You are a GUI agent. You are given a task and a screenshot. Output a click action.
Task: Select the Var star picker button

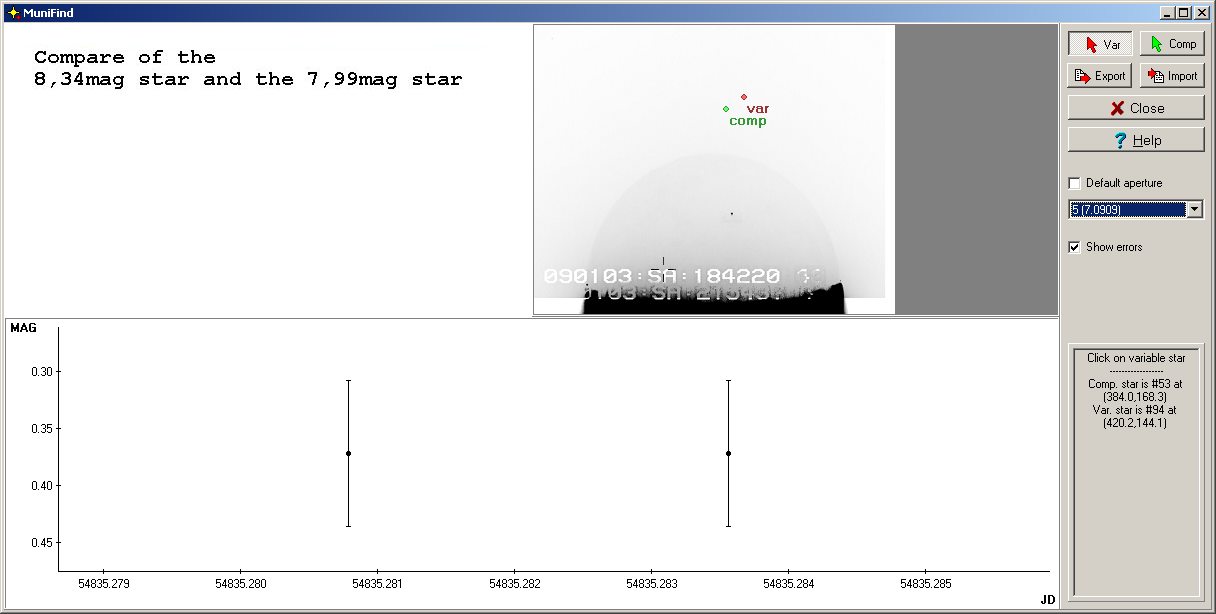(1100, 44)
